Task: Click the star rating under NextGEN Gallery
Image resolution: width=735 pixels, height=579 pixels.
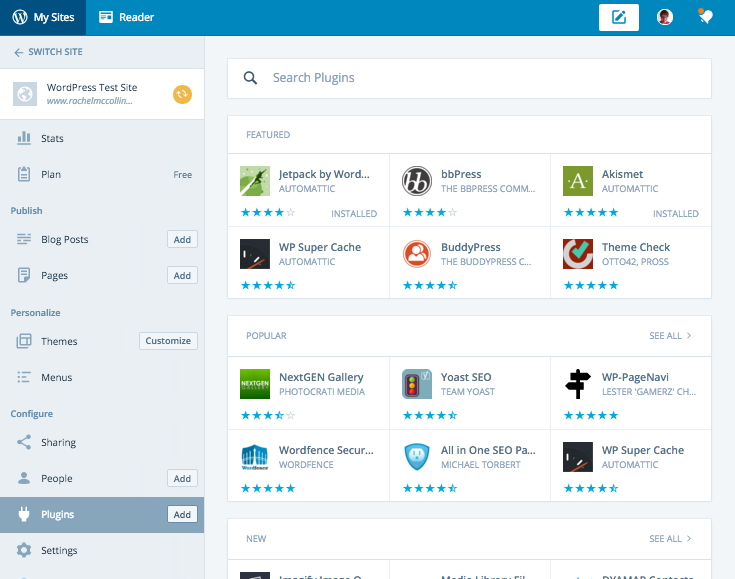Action: click(x=268, y=415)
